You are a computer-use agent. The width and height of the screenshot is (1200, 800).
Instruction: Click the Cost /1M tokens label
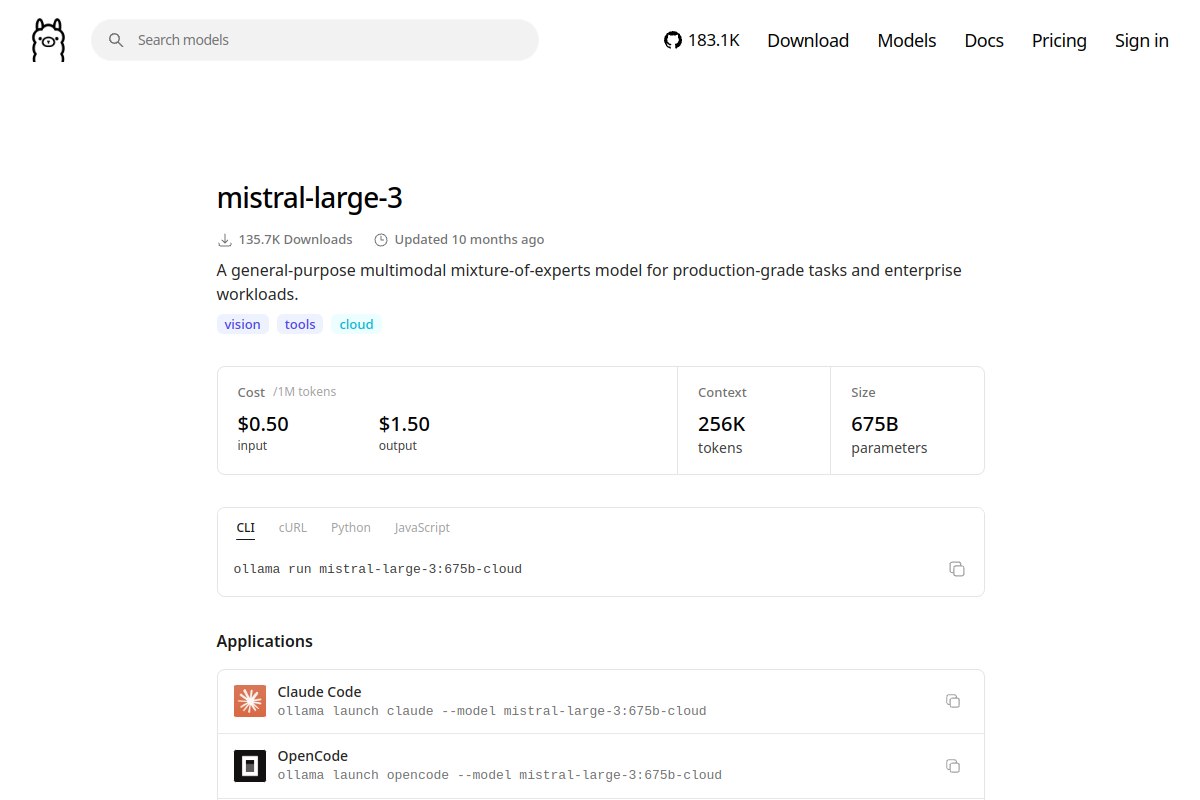[287, 392]
